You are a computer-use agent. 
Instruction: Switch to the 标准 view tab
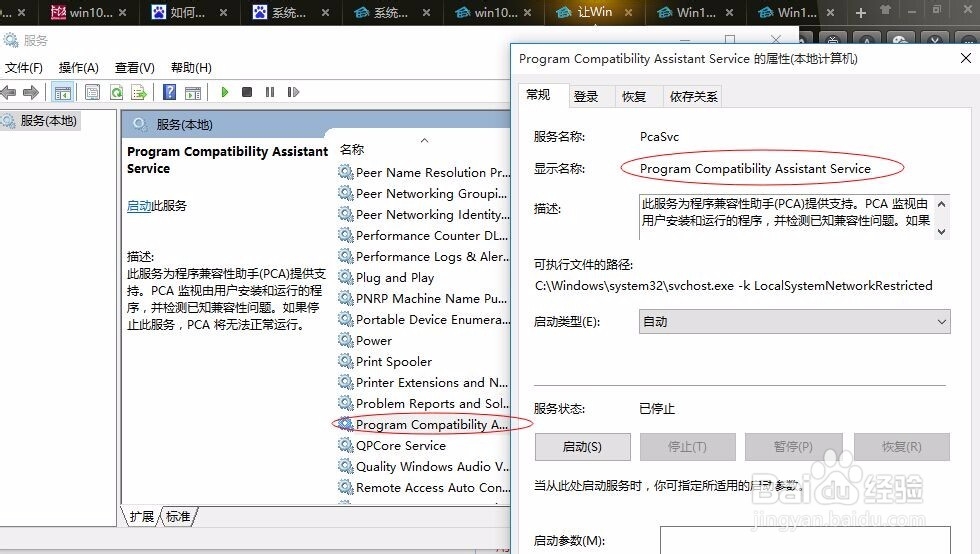click(x=178, y=516)
